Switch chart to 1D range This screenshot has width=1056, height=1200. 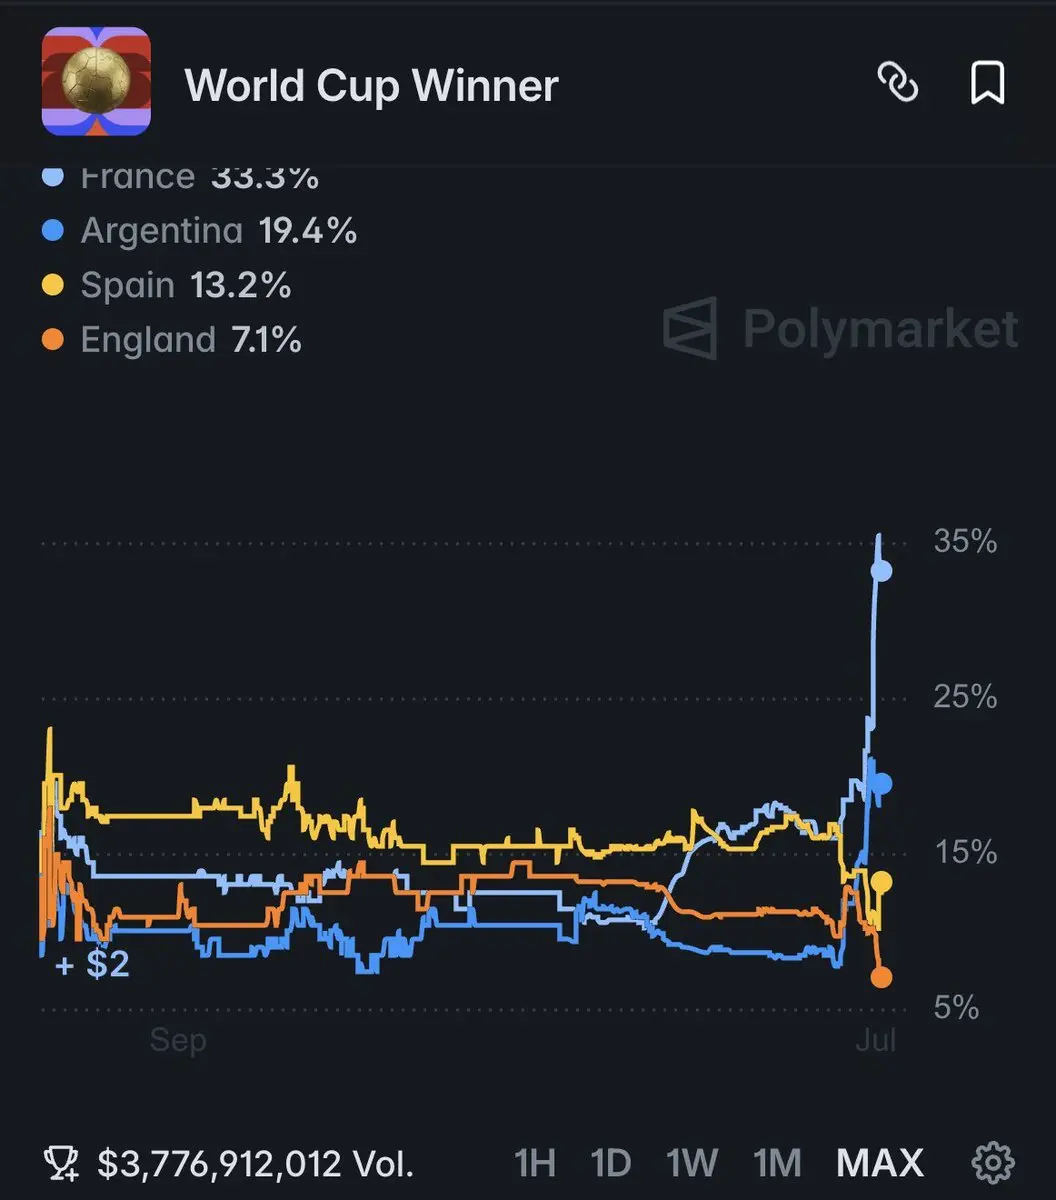(610, 1163)
